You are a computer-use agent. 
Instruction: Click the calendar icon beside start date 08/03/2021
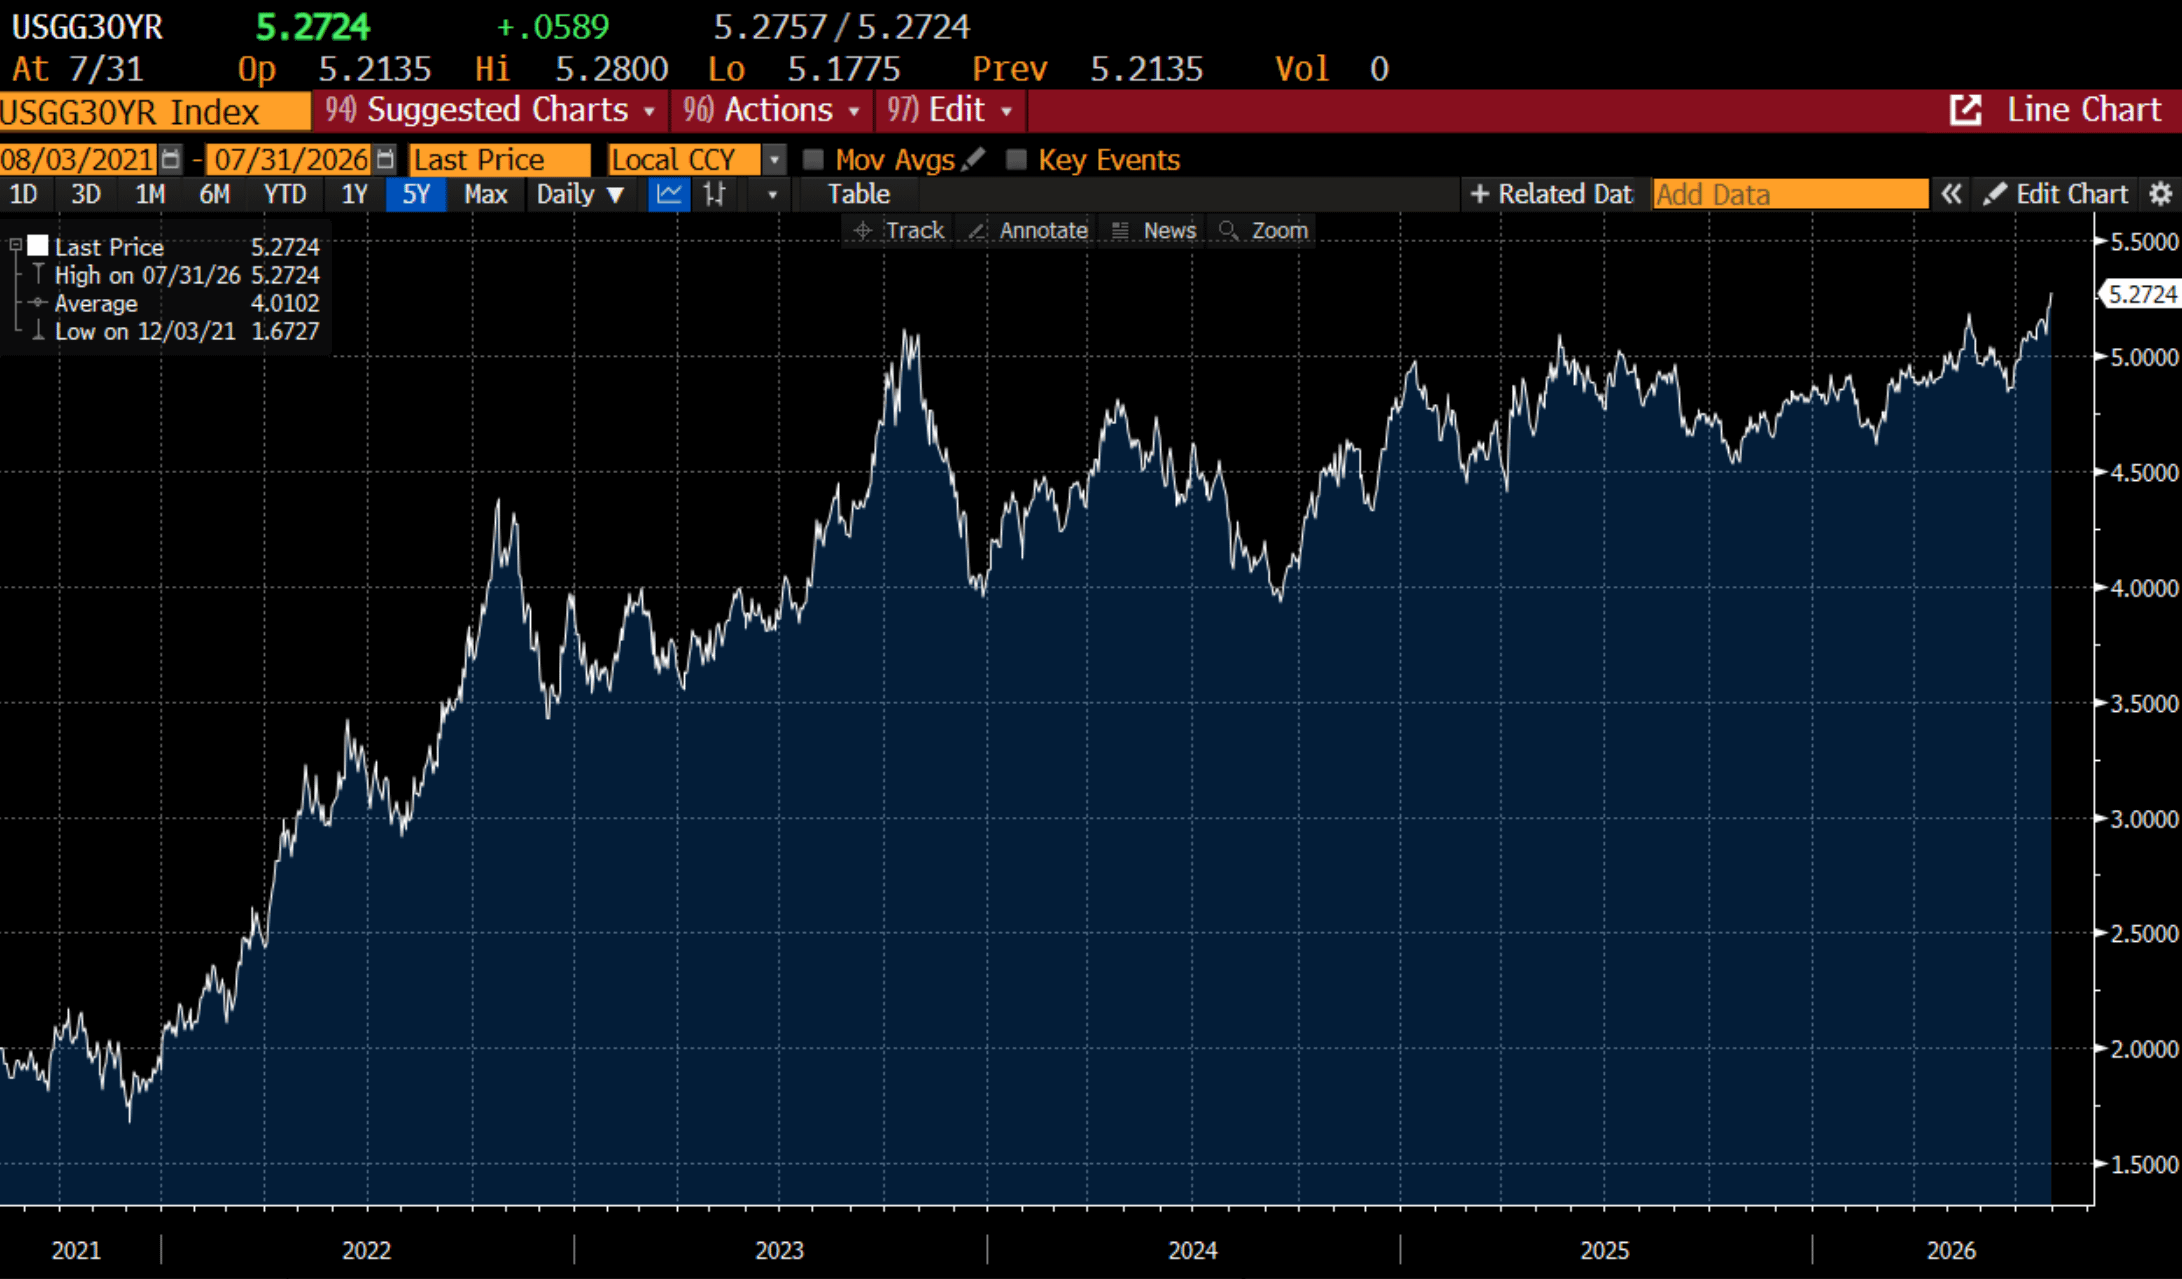[x=171, y=159]
